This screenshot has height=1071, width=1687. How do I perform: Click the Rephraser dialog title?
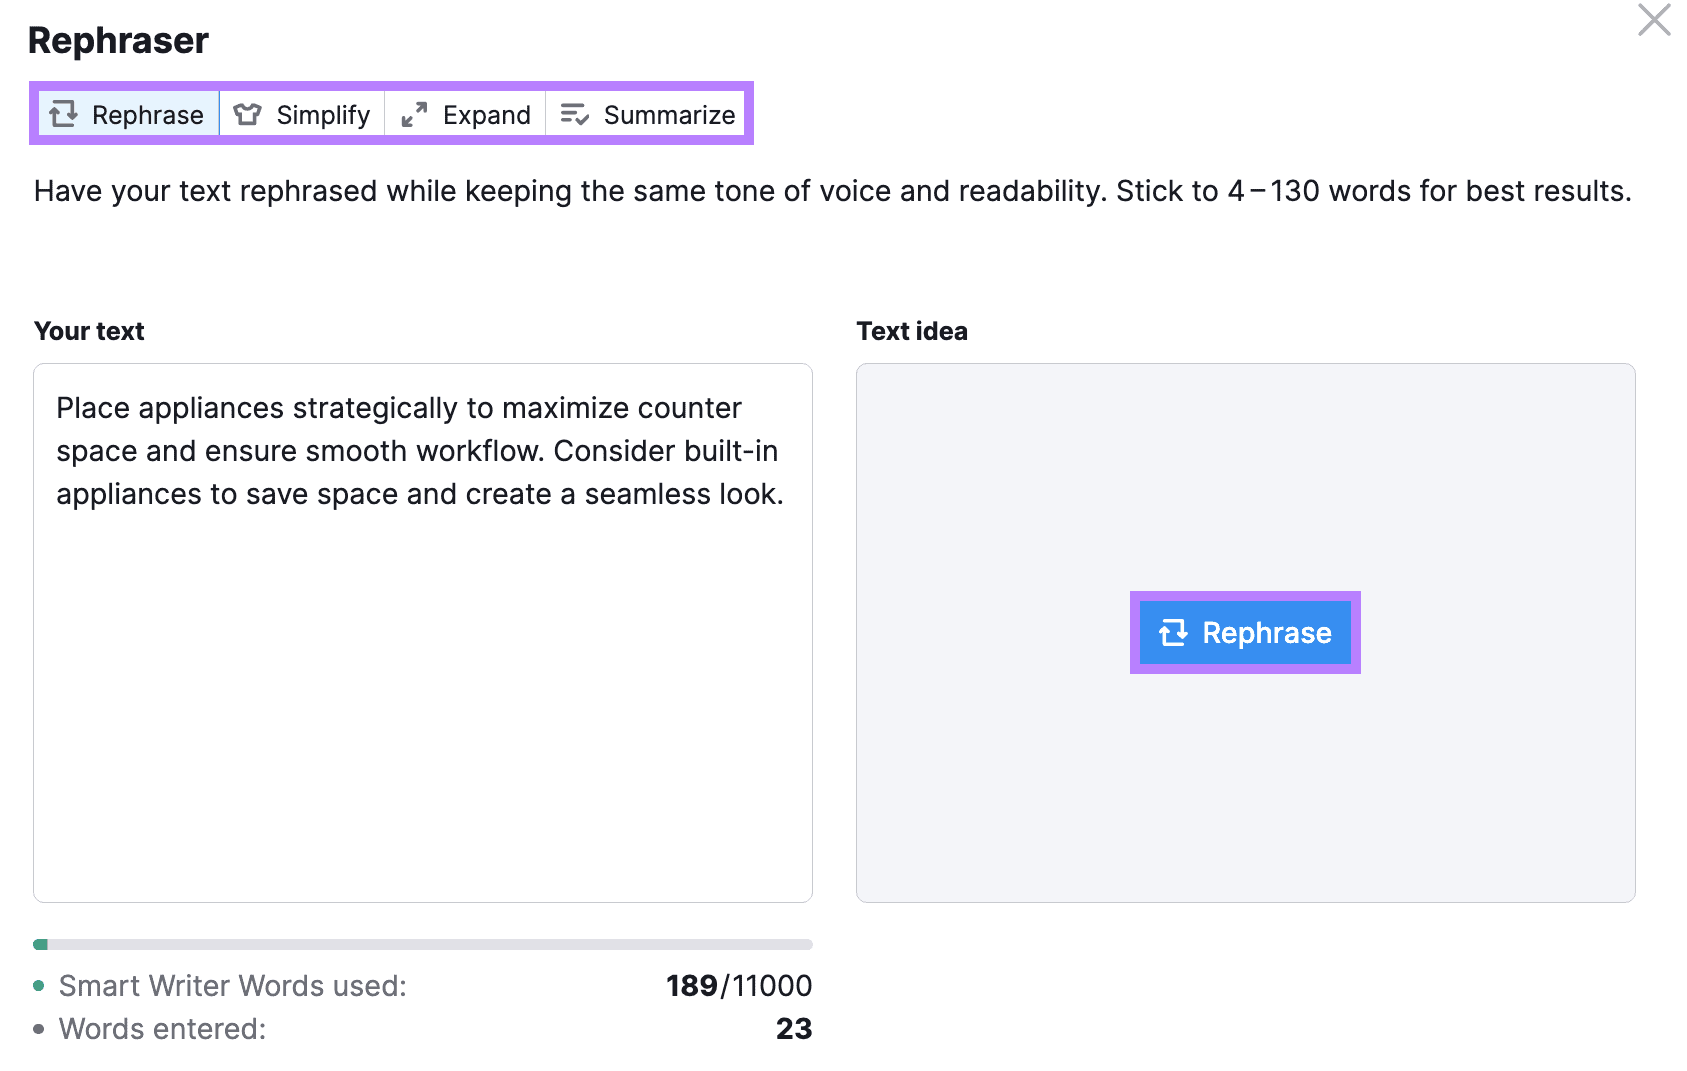[x=118, y=41]
